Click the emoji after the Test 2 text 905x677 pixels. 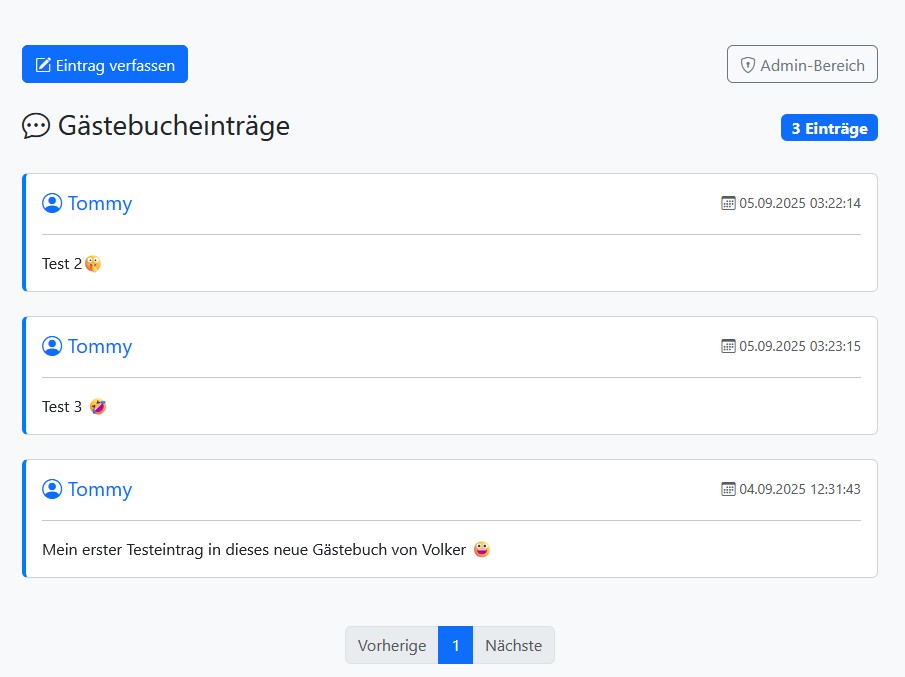(93, 264)
